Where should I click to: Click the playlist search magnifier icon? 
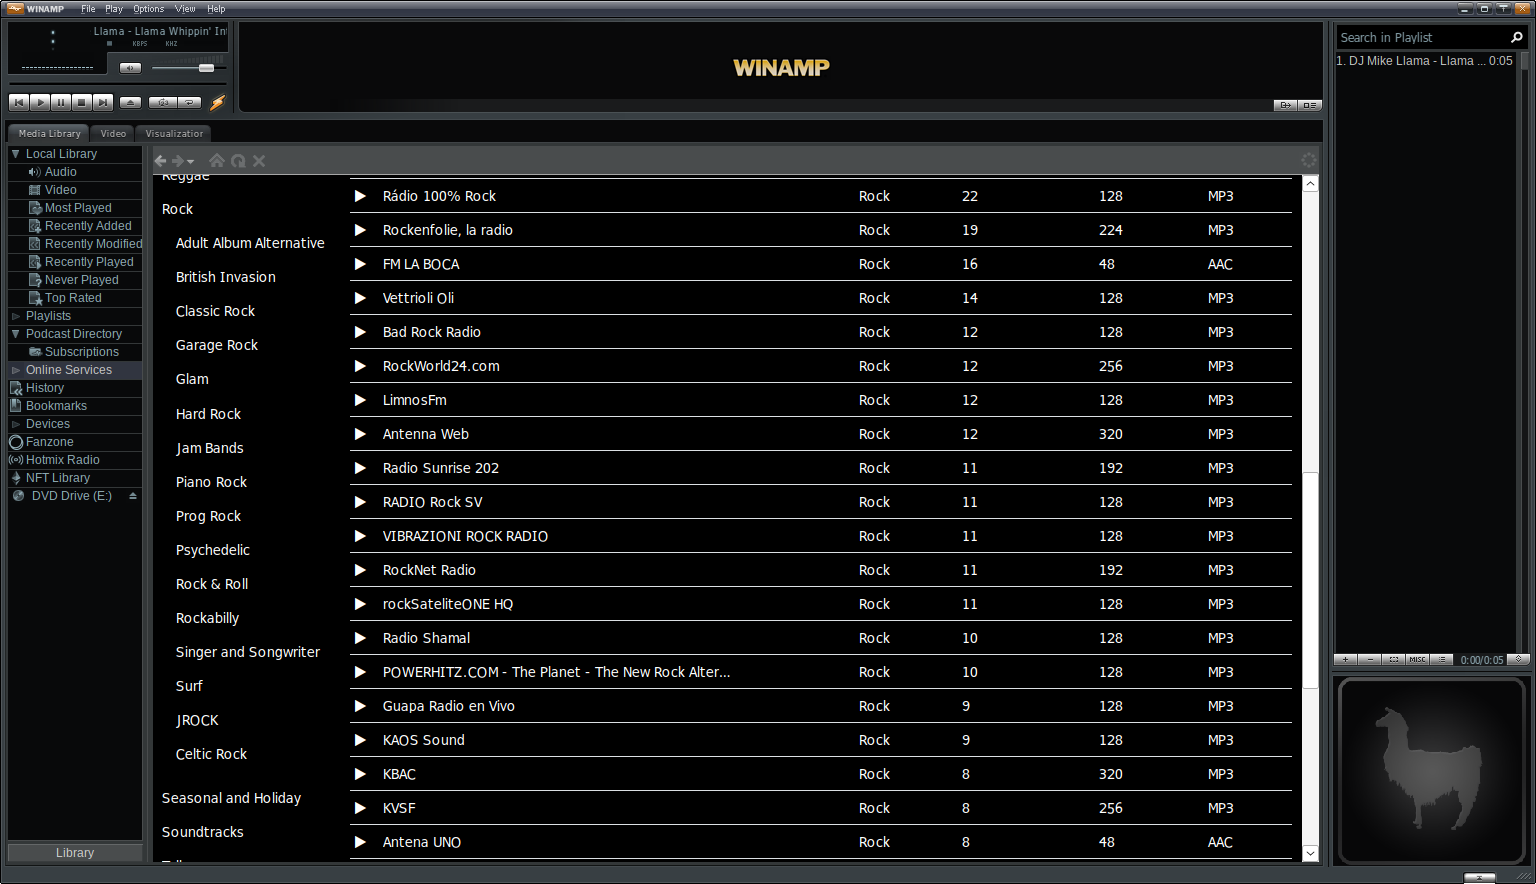coord(1516,37)
